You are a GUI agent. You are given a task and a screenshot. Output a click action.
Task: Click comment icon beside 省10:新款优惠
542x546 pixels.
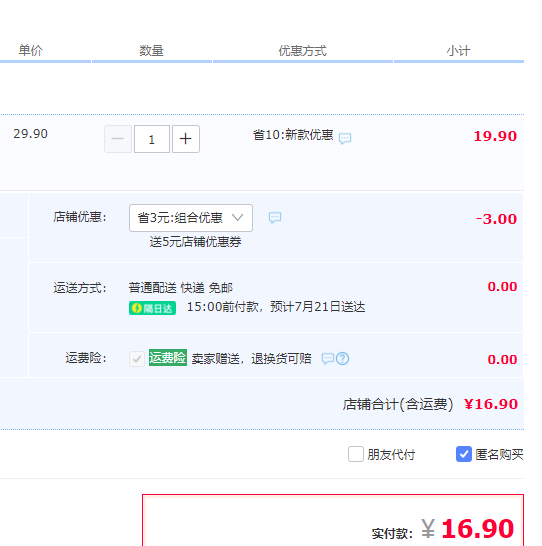pos(345,138)
